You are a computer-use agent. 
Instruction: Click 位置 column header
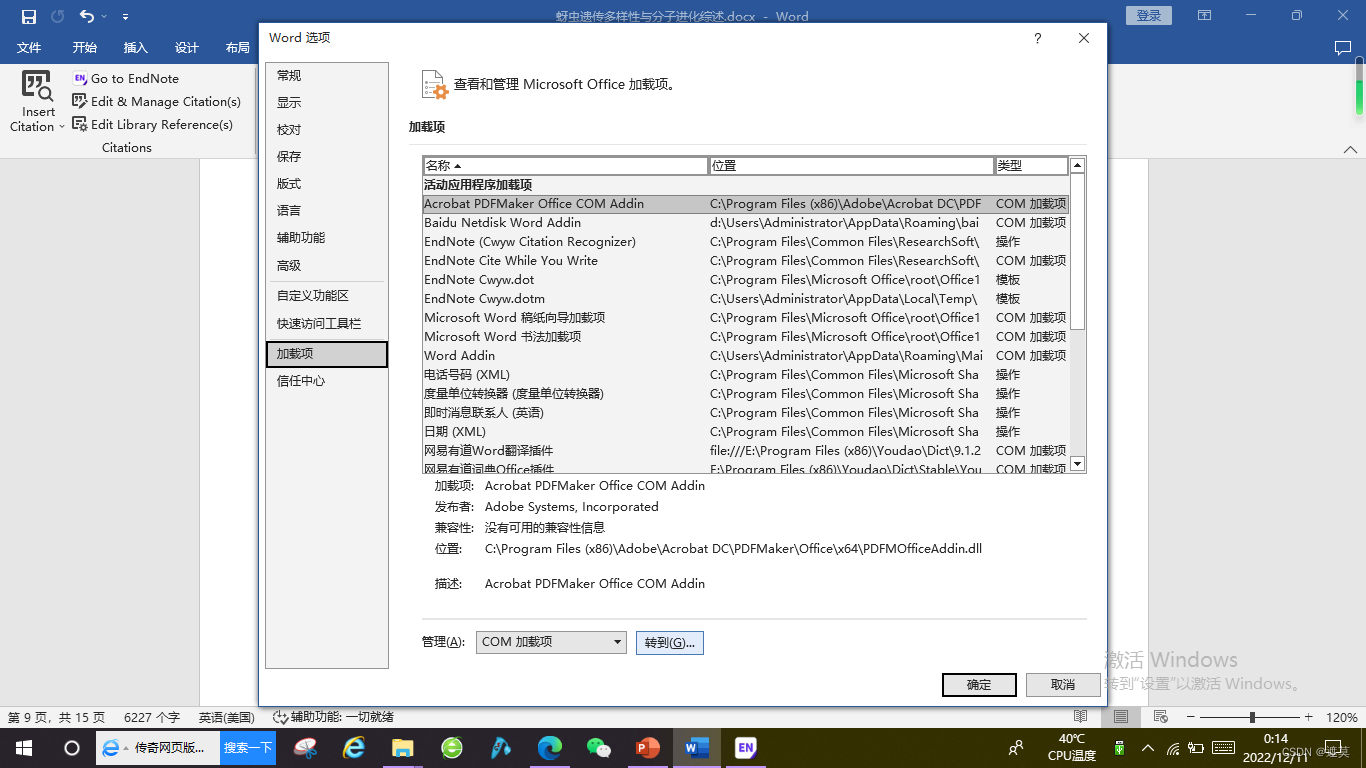pyautogui.click(x=851, y=166)
